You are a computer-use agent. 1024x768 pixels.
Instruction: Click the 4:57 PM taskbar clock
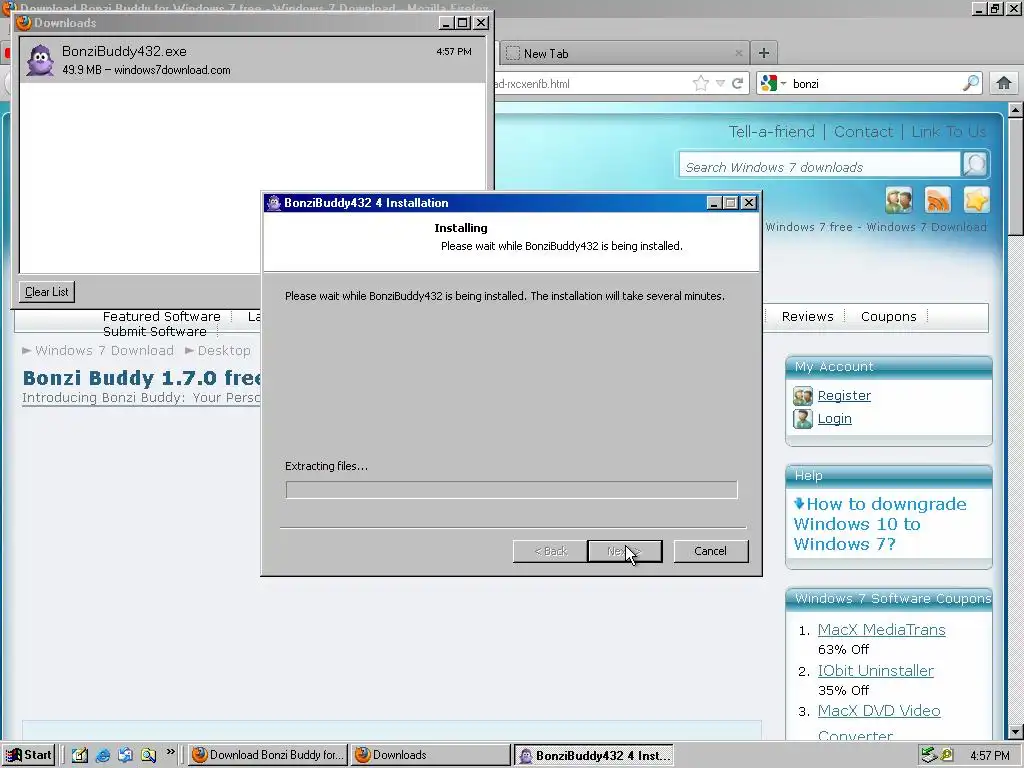[989, 755]
